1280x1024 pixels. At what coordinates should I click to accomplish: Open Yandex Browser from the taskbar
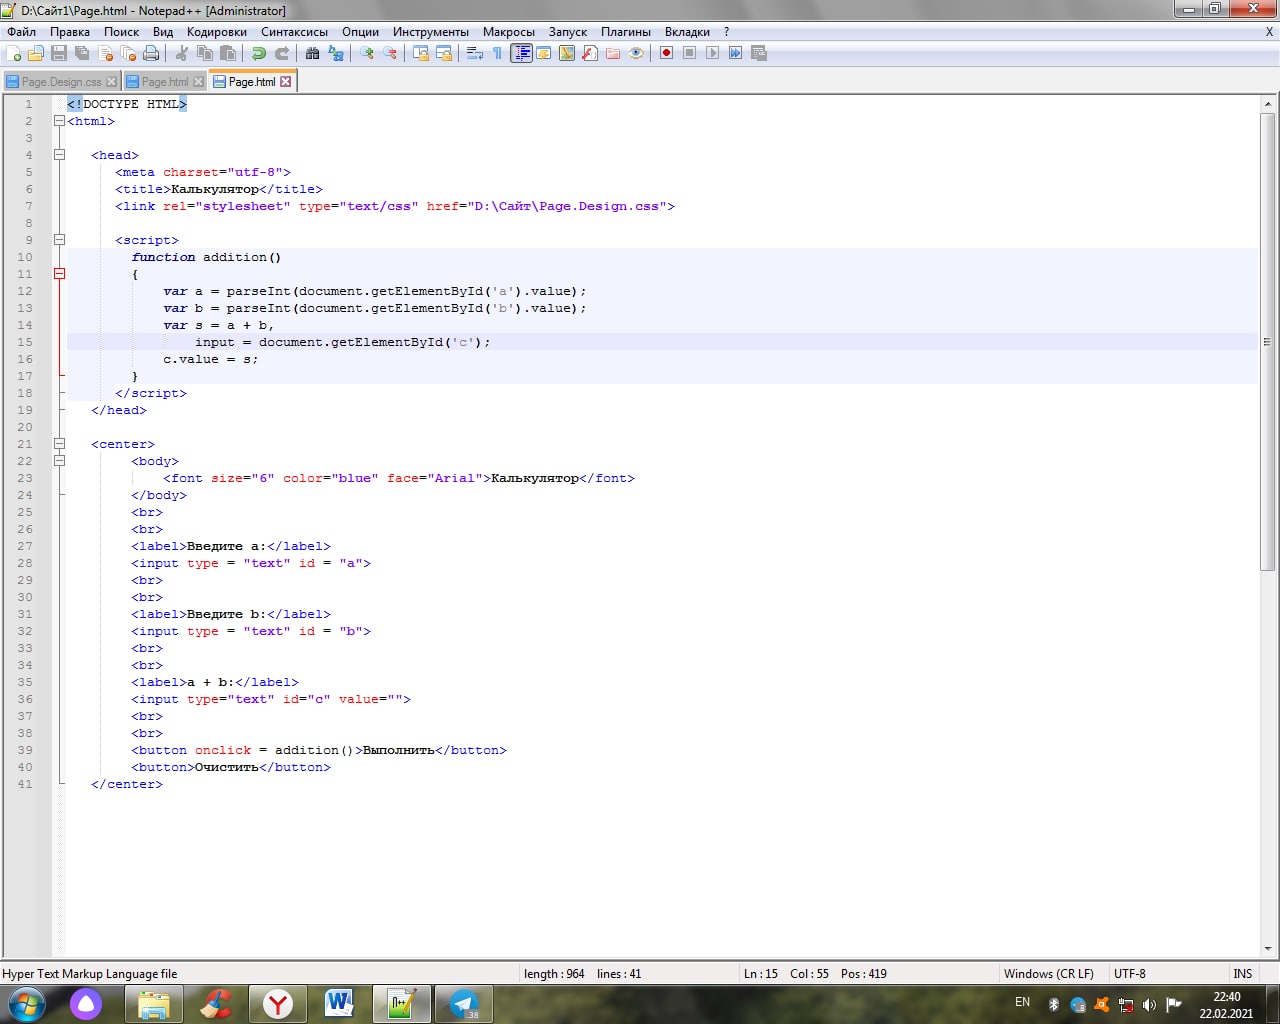coord(278,1004)
